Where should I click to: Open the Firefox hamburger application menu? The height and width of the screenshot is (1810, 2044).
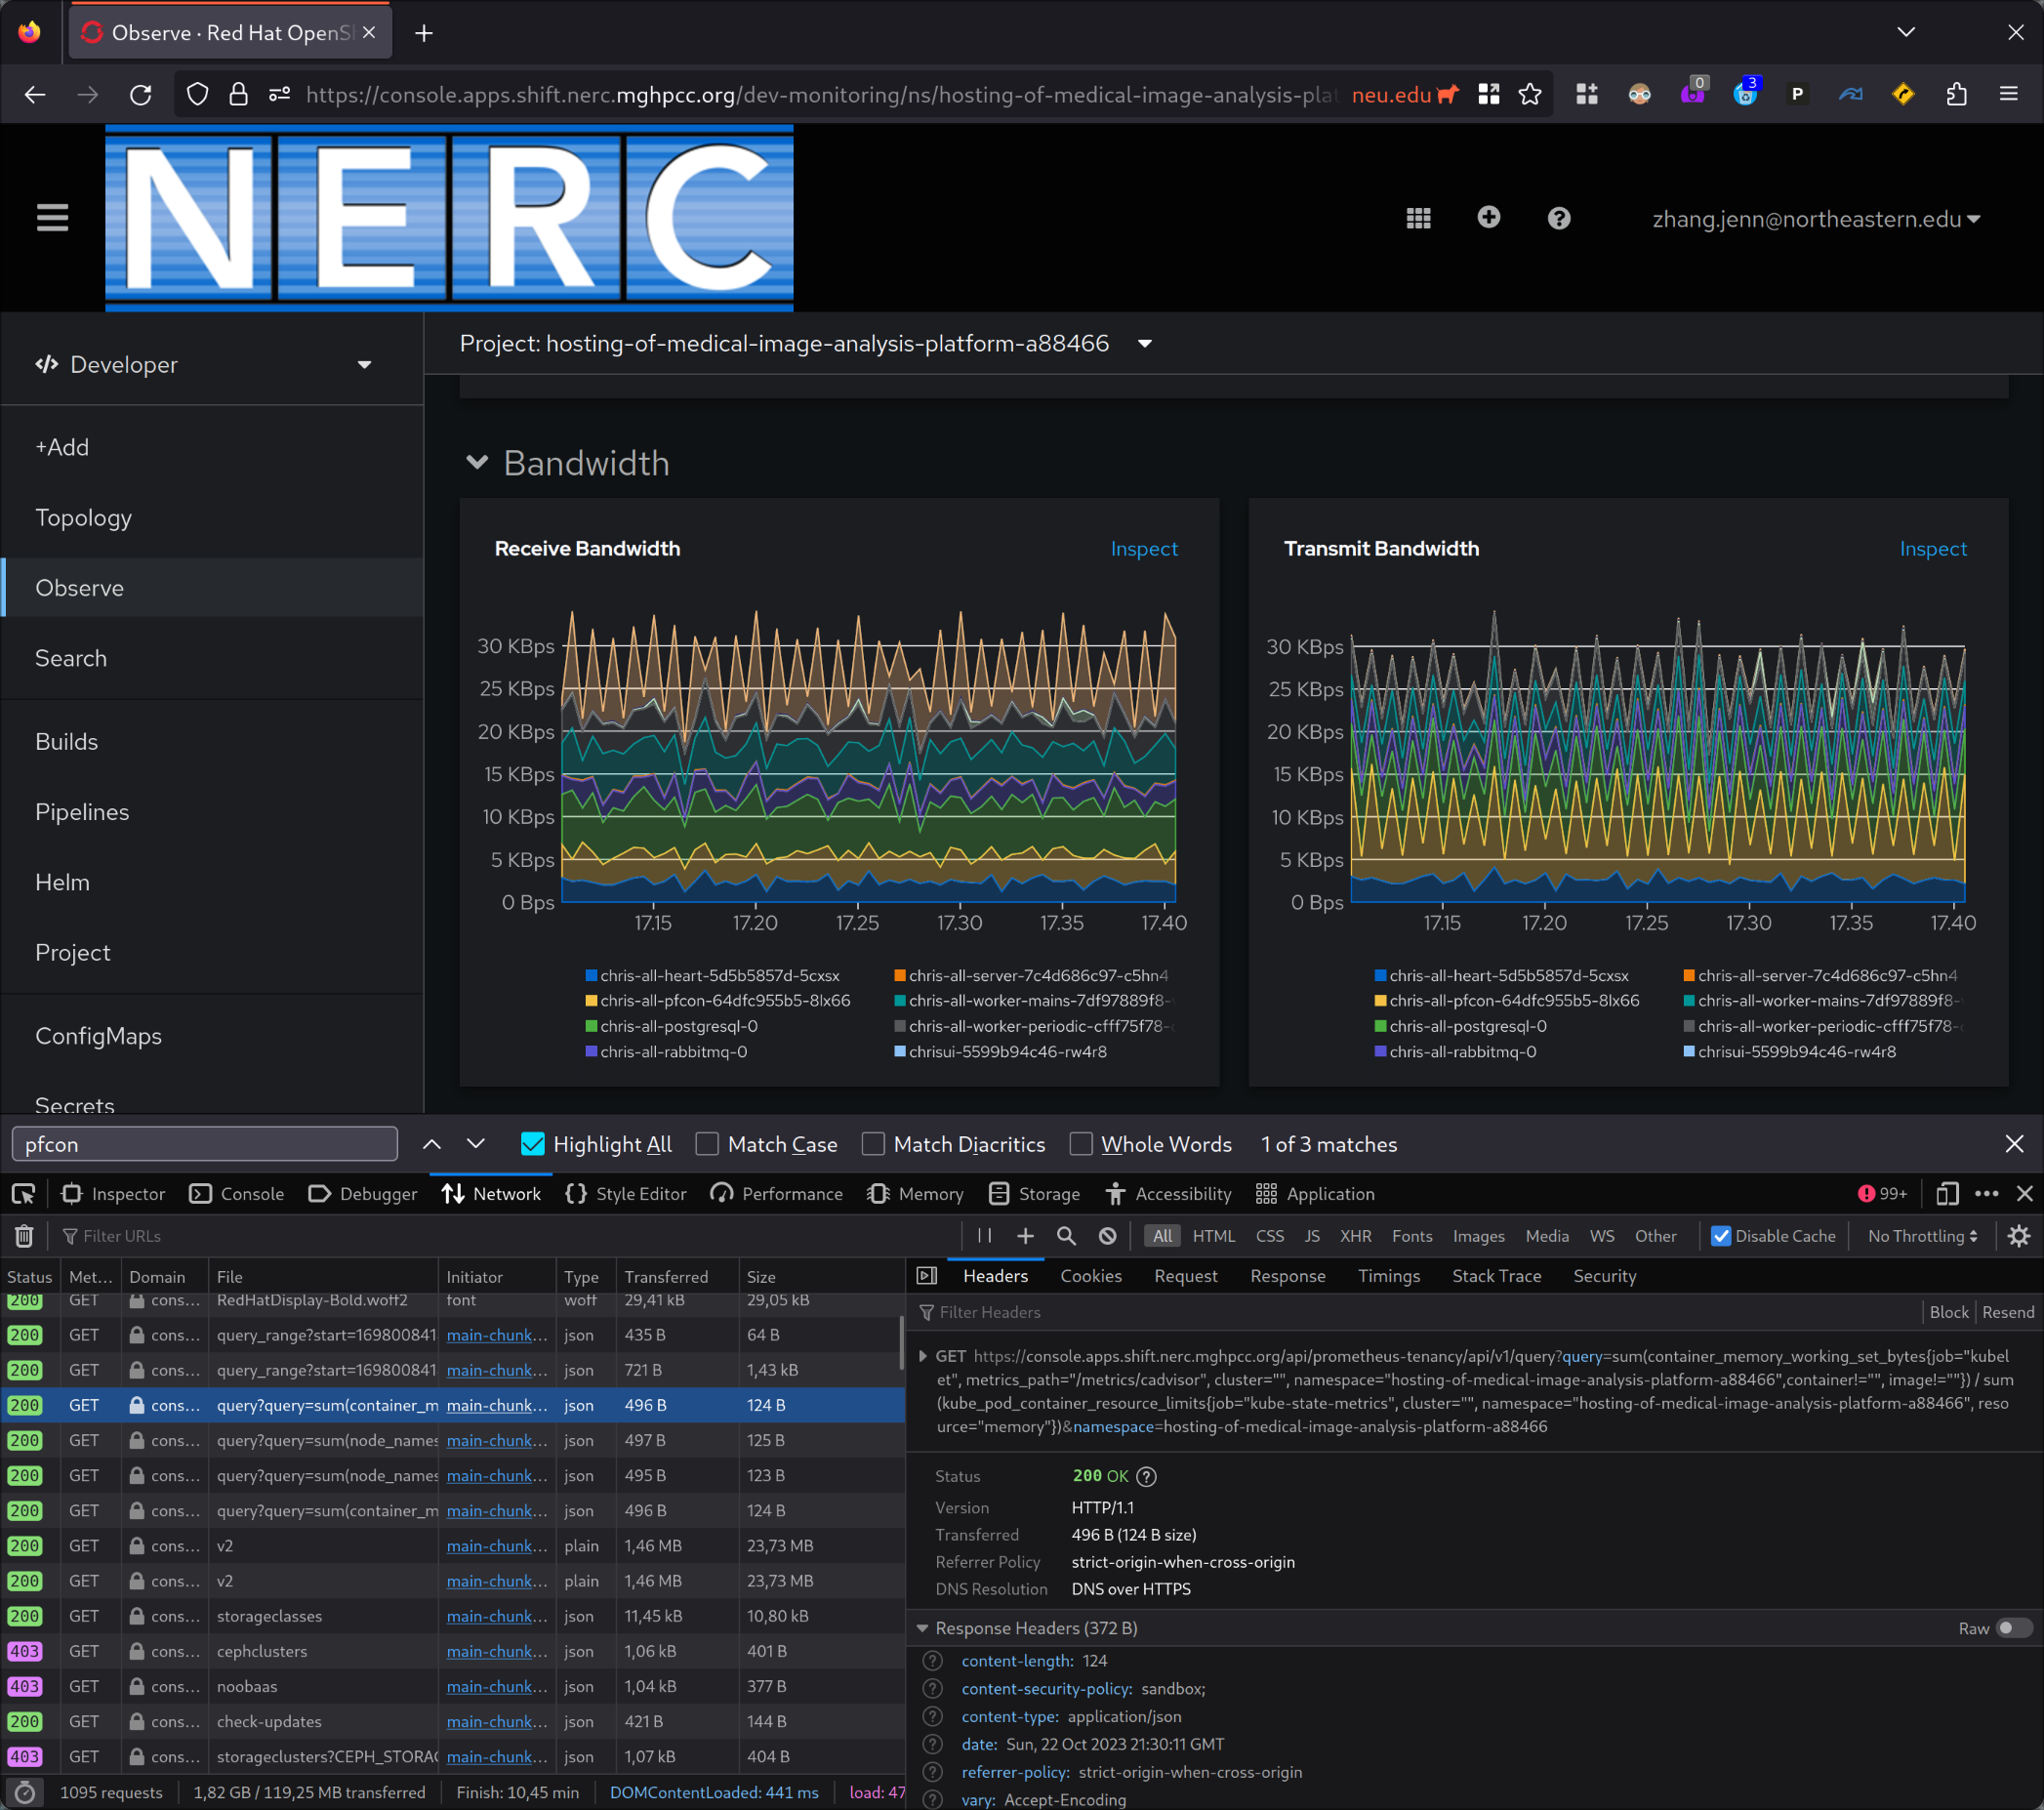click(2008, 94)
